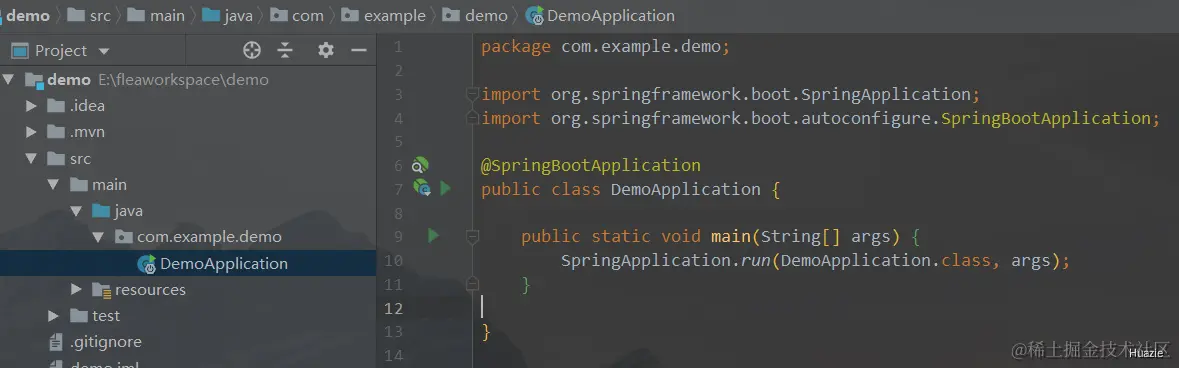Select the test folder row

point(188,316)
